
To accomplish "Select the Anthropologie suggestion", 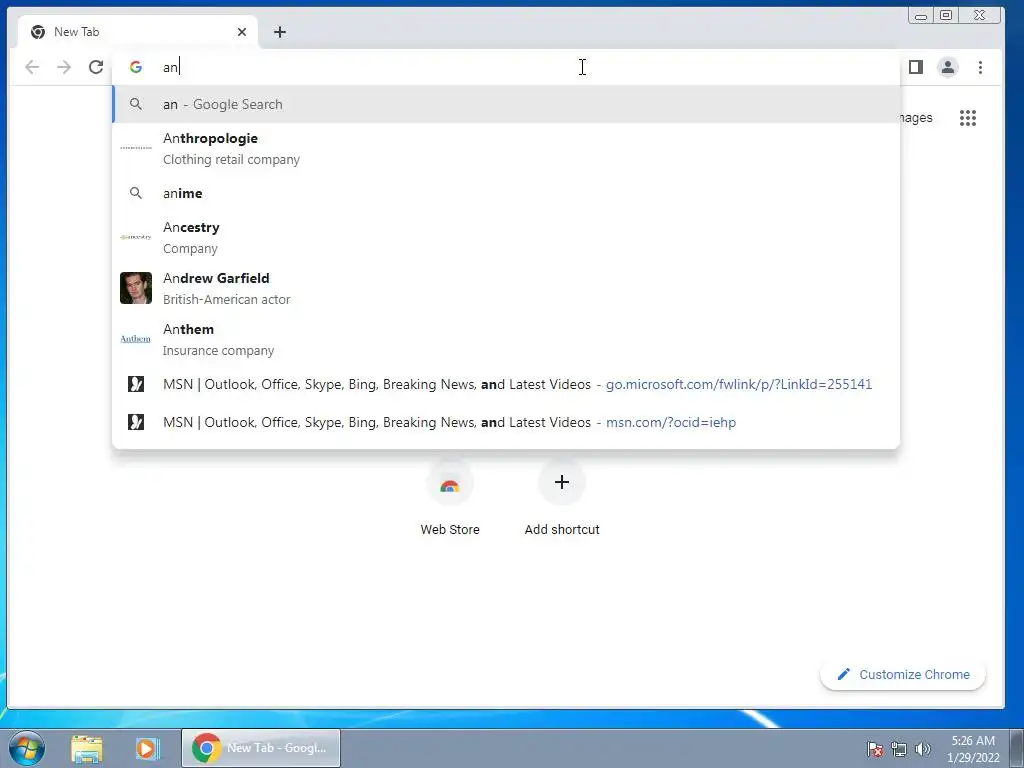I will [506, 149].
